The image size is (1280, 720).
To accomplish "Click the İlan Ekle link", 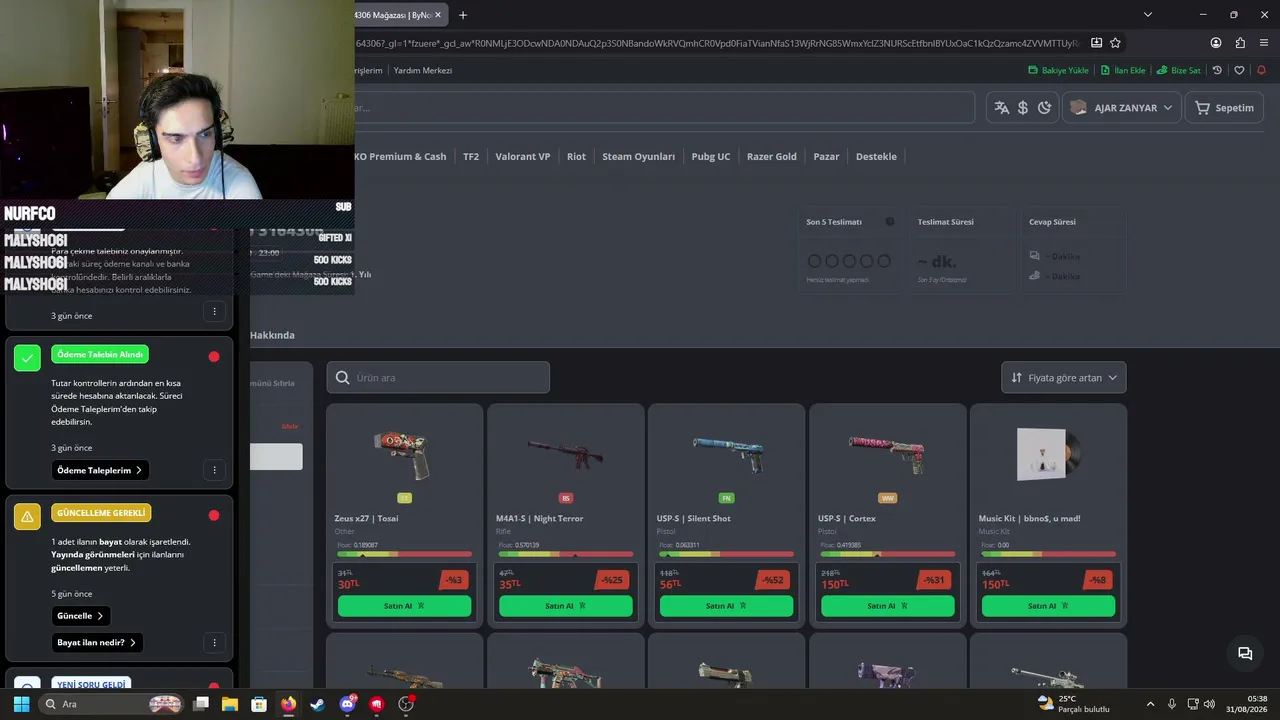I will [x=1122, y=70].
